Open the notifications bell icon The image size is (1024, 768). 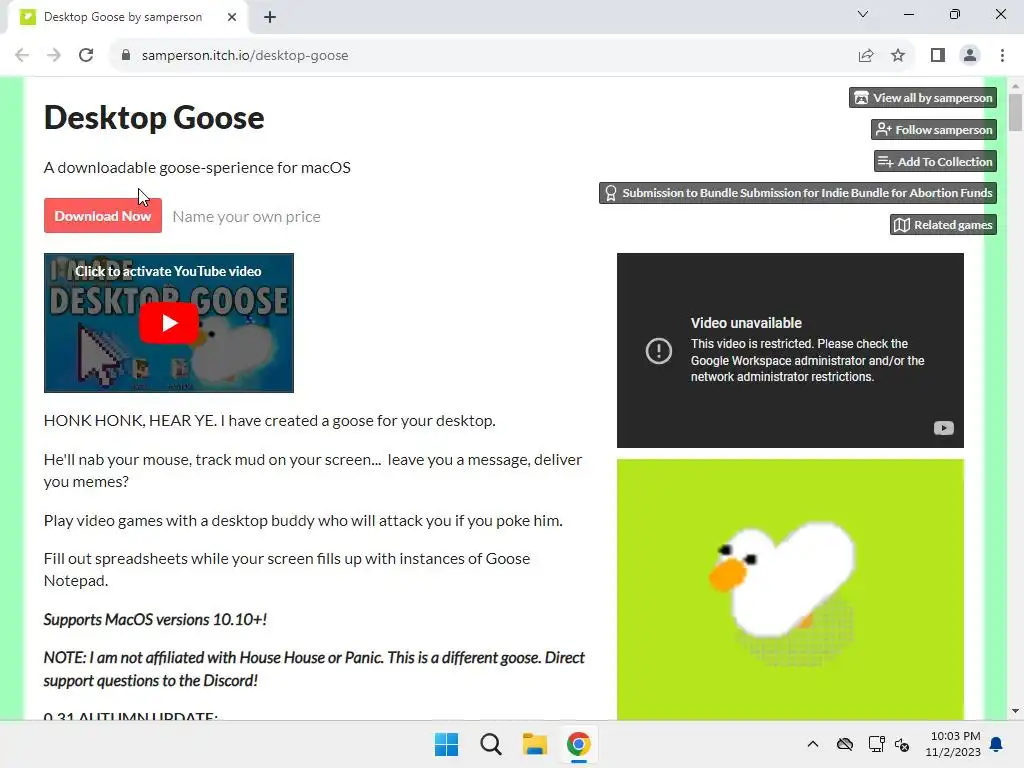(996, 744)
